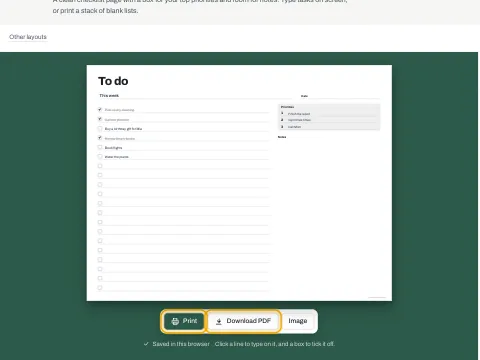Tick the first empty checkbox under Water the plants
Image resolution: width=480 pixels, height=360 pixels.
(x=100, y=166)
